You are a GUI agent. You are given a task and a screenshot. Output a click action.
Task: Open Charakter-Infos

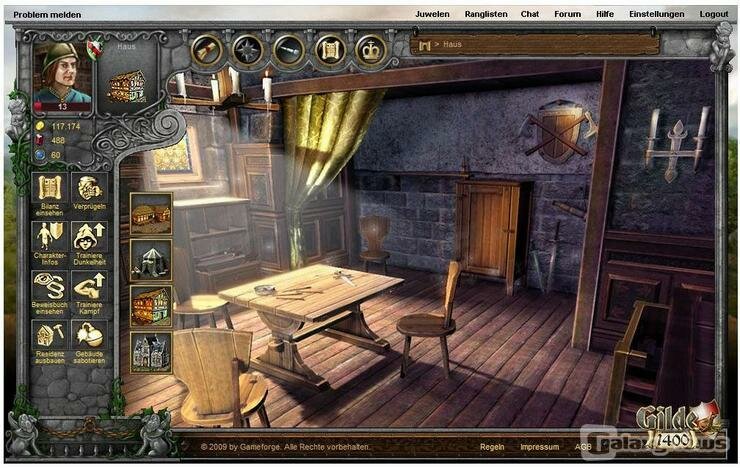pos(49,236)
